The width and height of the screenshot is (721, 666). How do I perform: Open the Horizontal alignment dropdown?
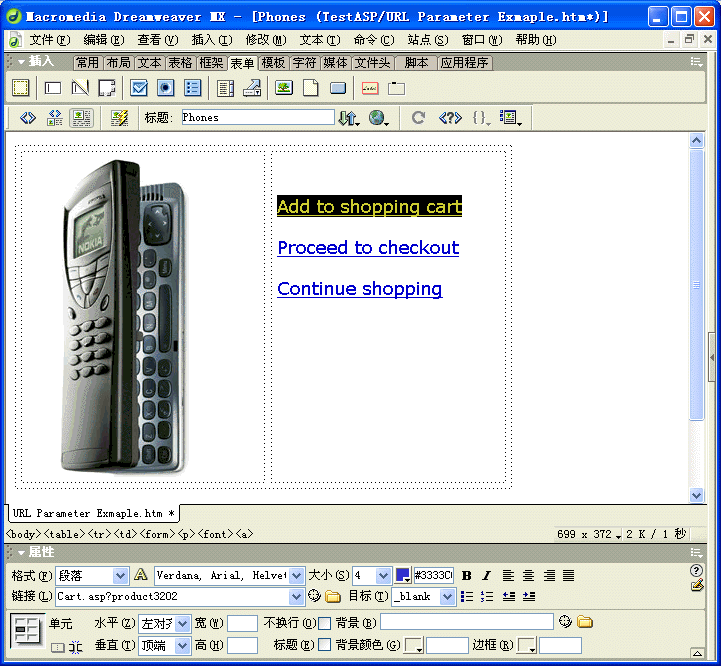[183, 624]
